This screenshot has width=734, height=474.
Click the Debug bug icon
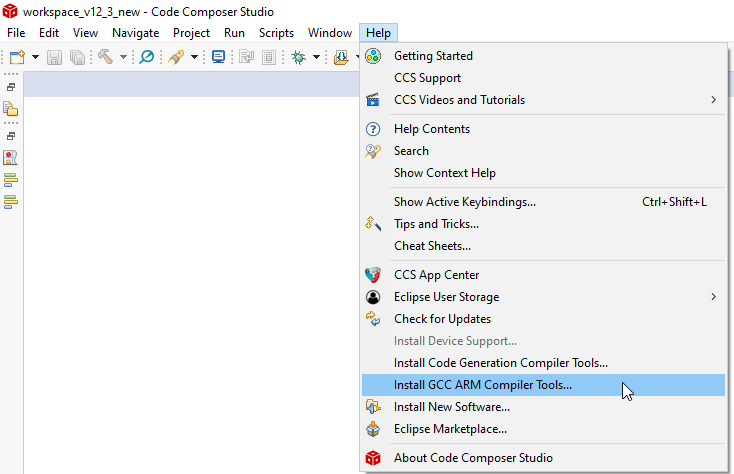tap(298, 57)
